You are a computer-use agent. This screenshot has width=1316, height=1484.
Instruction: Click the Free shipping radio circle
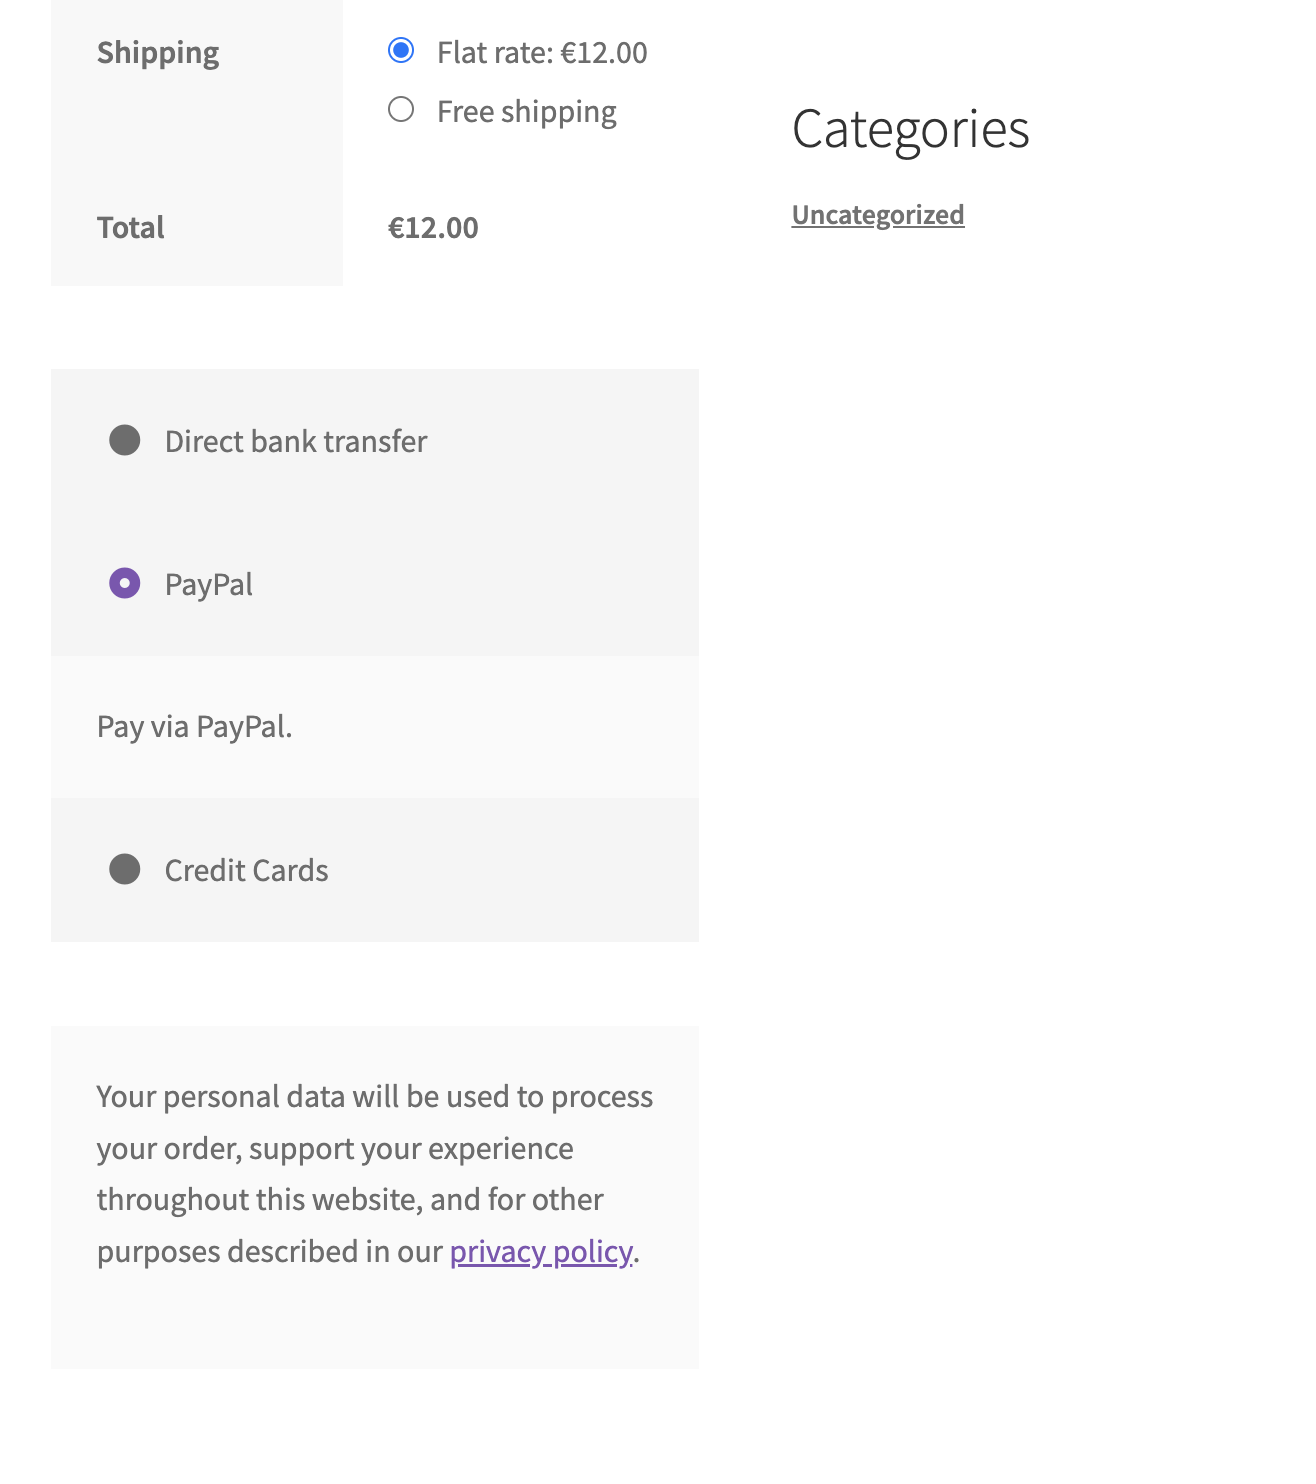(401, 109)
